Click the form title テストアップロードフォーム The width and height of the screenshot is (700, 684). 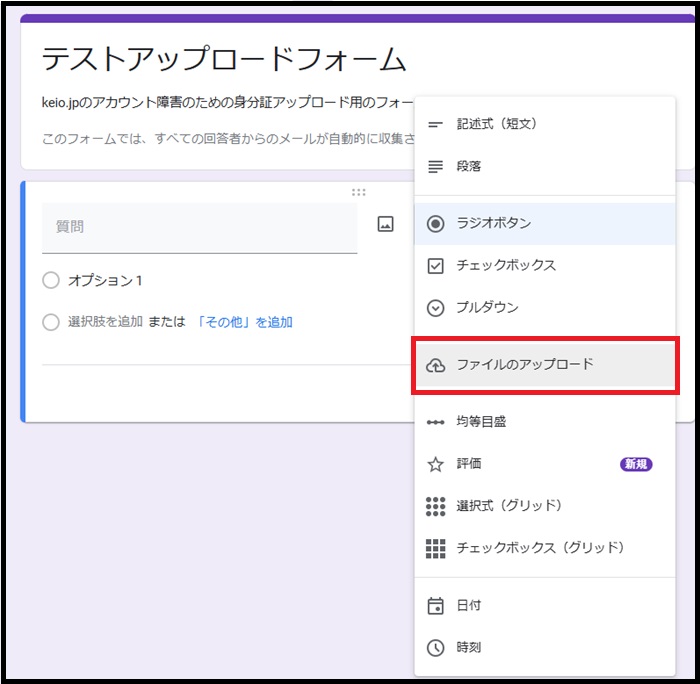[224, 60]
